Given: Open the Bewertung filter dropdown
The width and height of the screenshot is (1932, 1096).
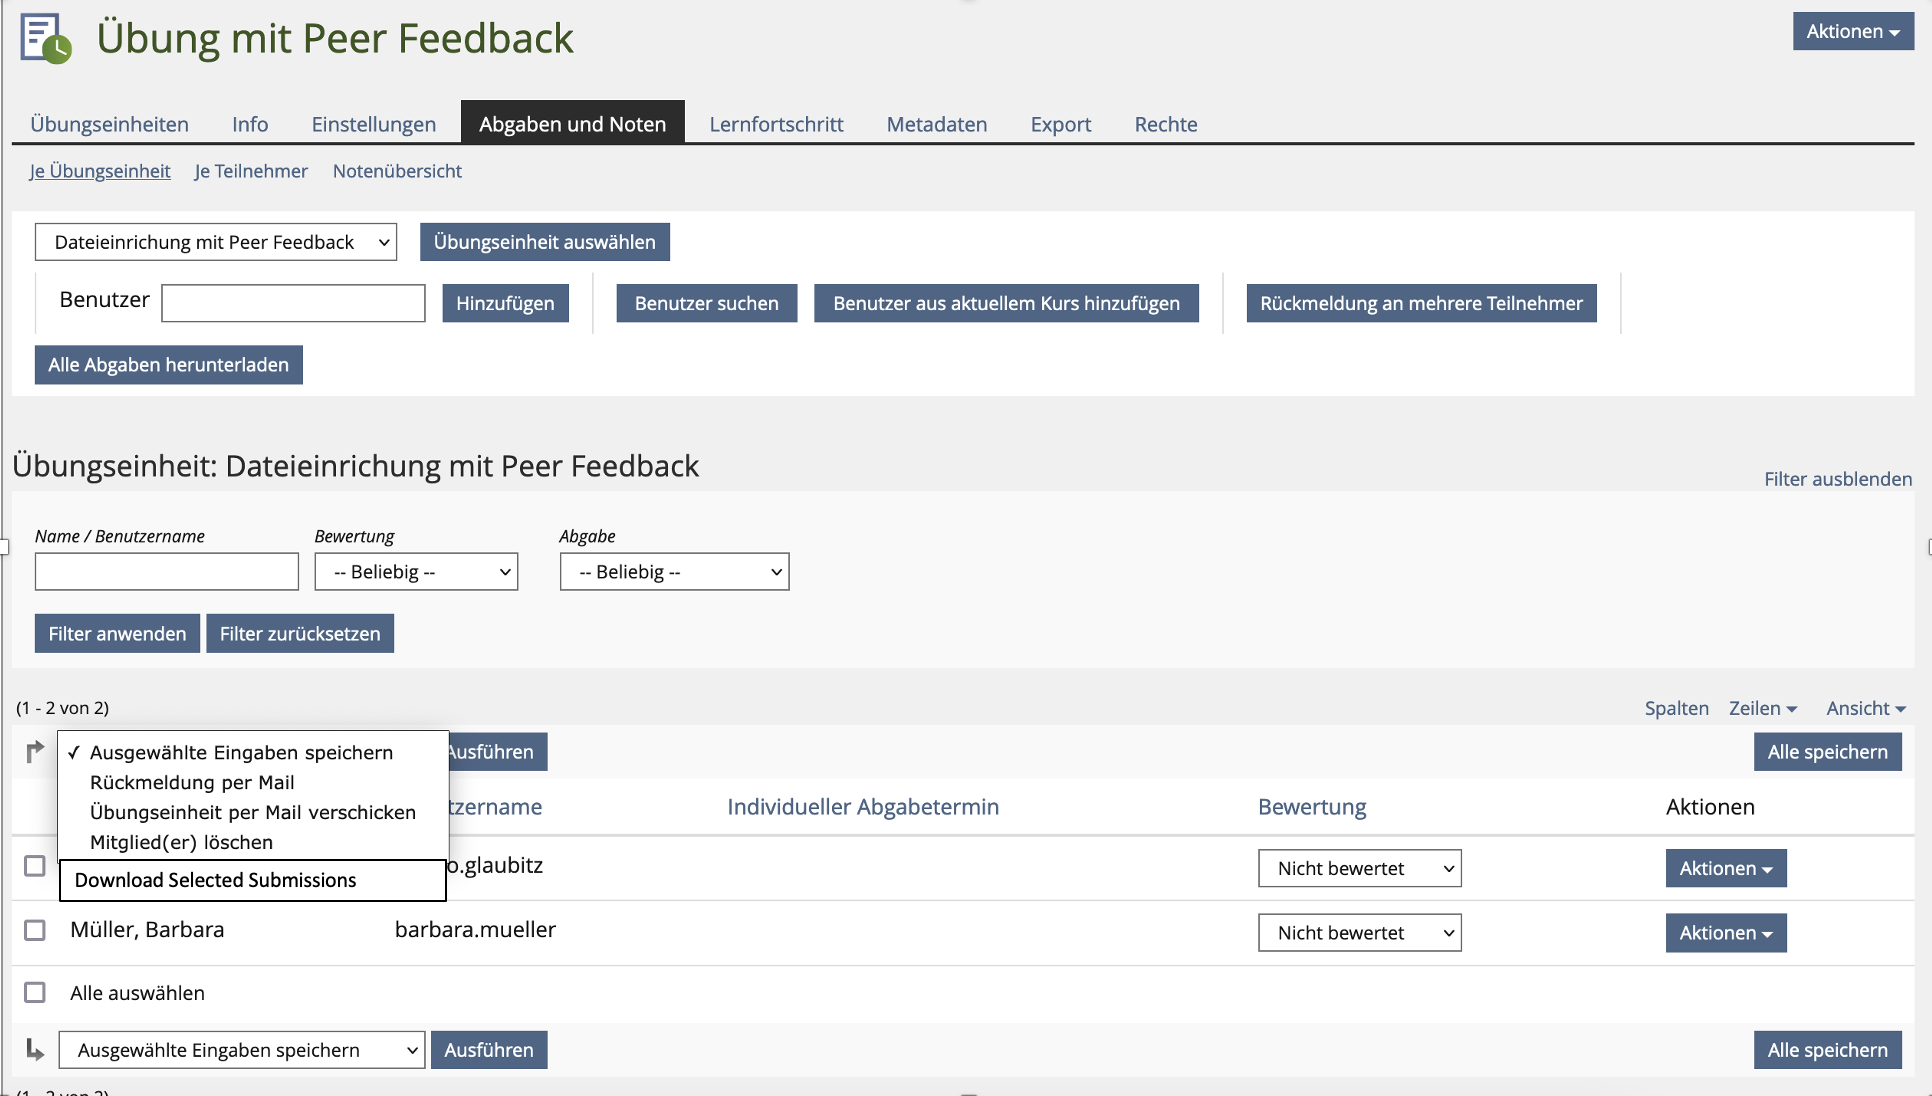Looking at the screenshot, I should 416,572.
